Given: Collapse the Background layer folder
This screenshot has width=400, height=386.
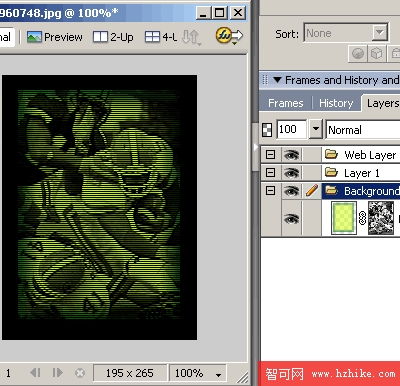Looking at the screenshot, I should coord(270,191).
